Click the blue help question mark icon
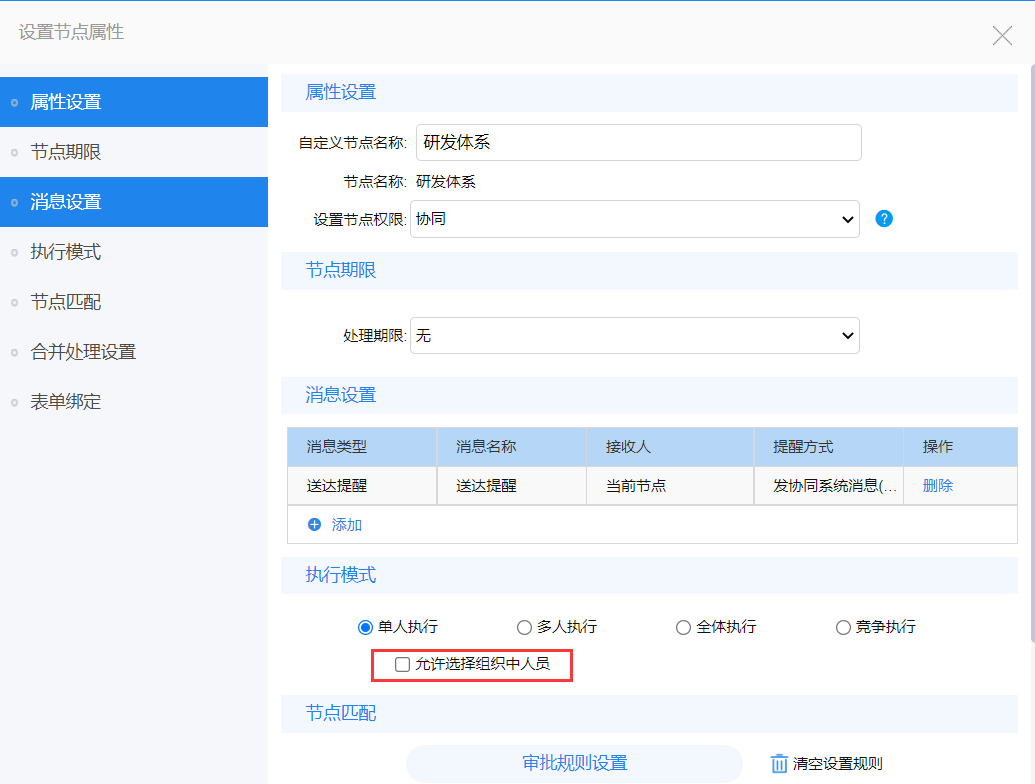The image size is (1035, 784). point(883,219)
